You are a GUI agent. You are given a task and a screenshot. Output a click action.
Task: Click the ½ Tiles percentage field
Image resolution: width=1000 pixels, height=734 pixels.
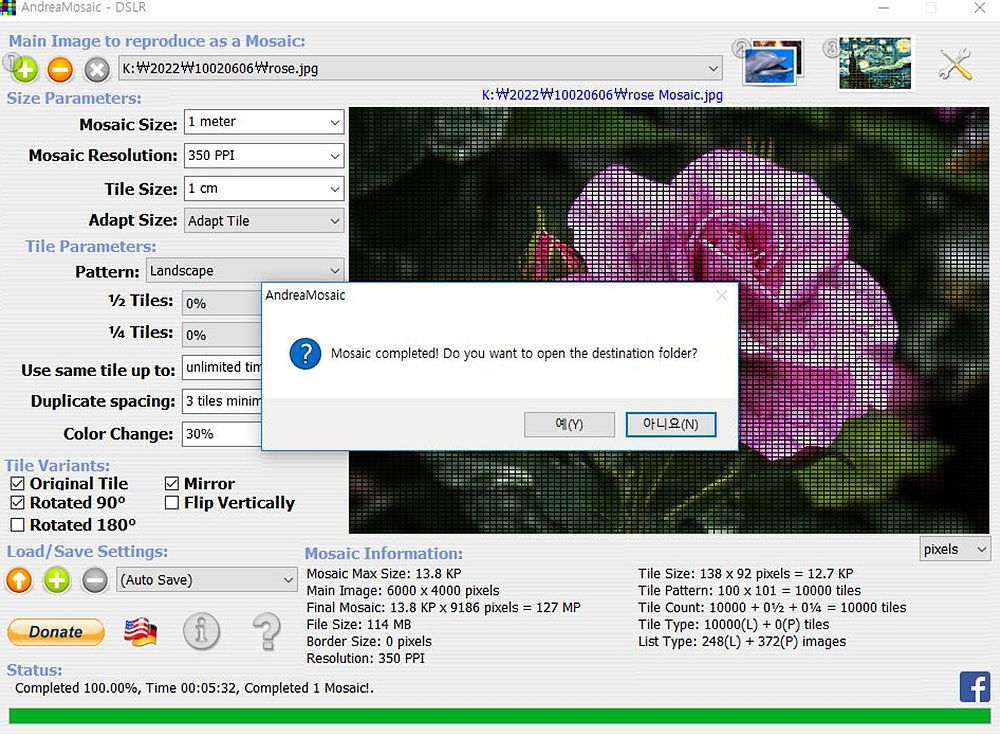click(x=223, y=304)
